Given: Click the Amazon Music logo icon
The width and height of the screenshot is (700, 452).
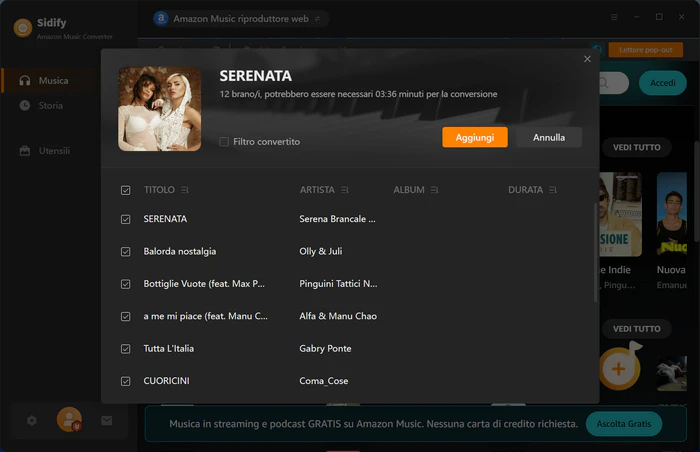Looking at the screenshot, I should [161, 18].
